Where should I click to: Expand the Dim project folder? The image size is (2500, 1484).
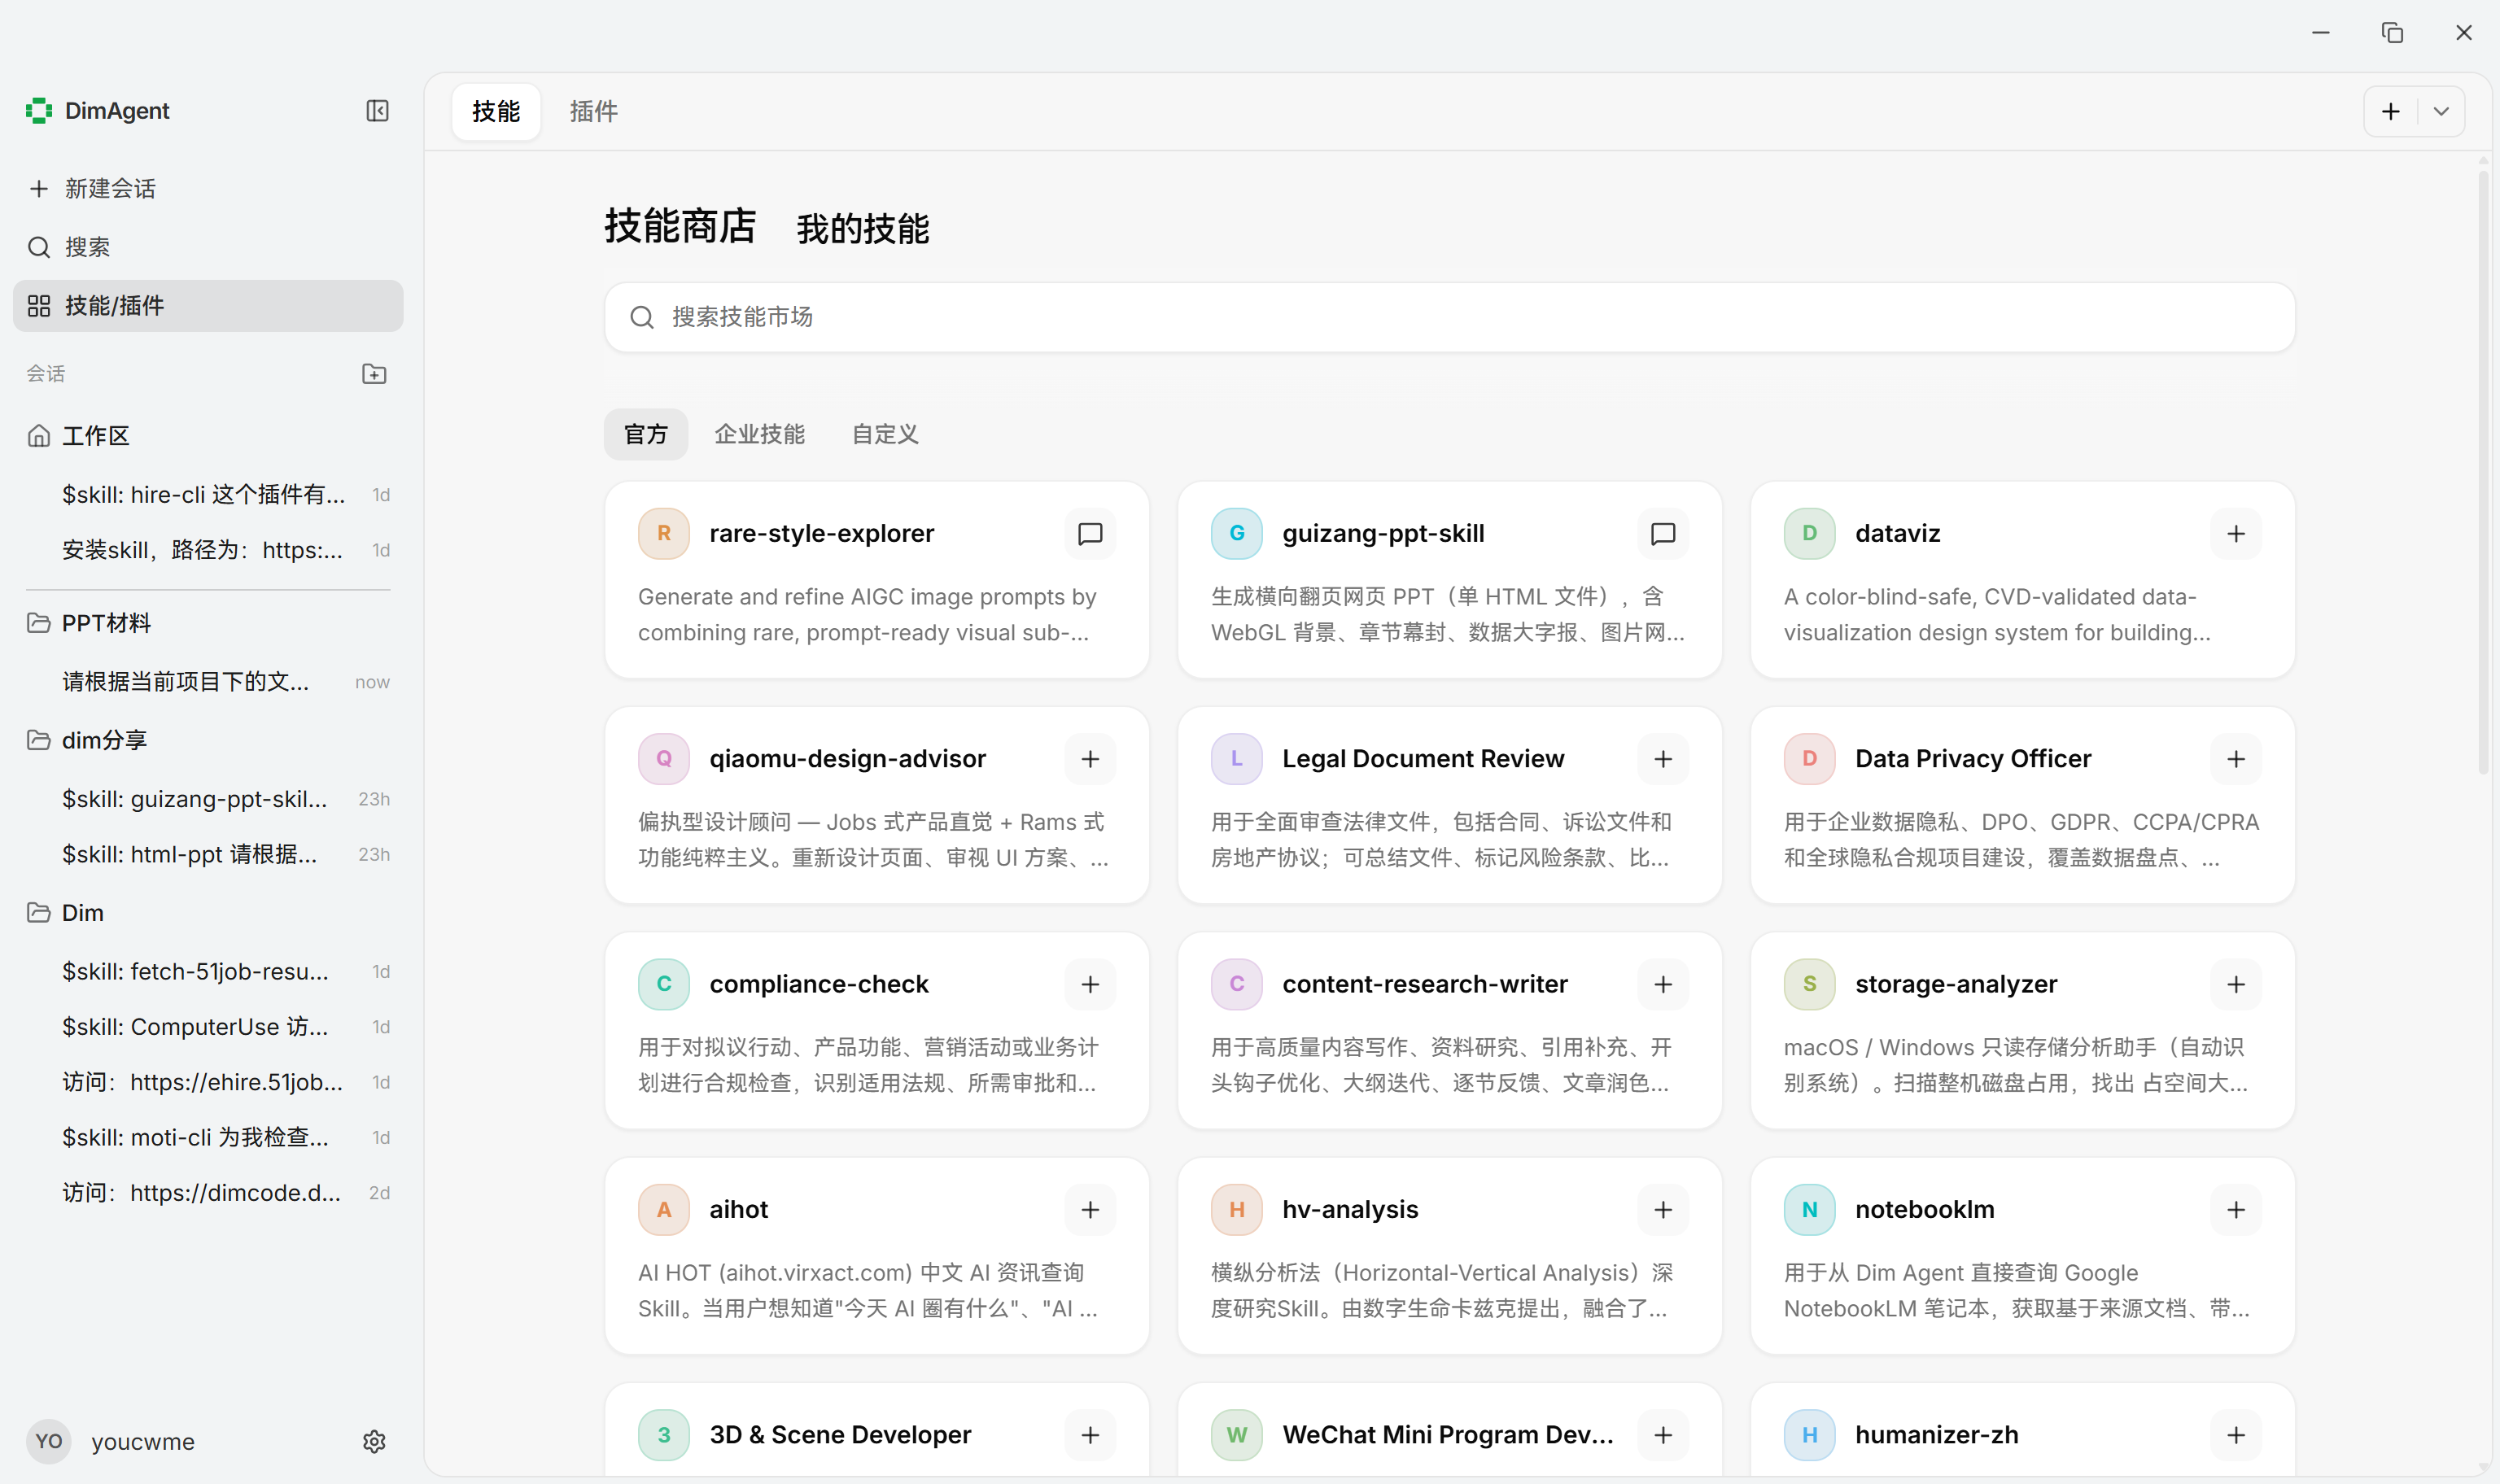coord(208,913)
